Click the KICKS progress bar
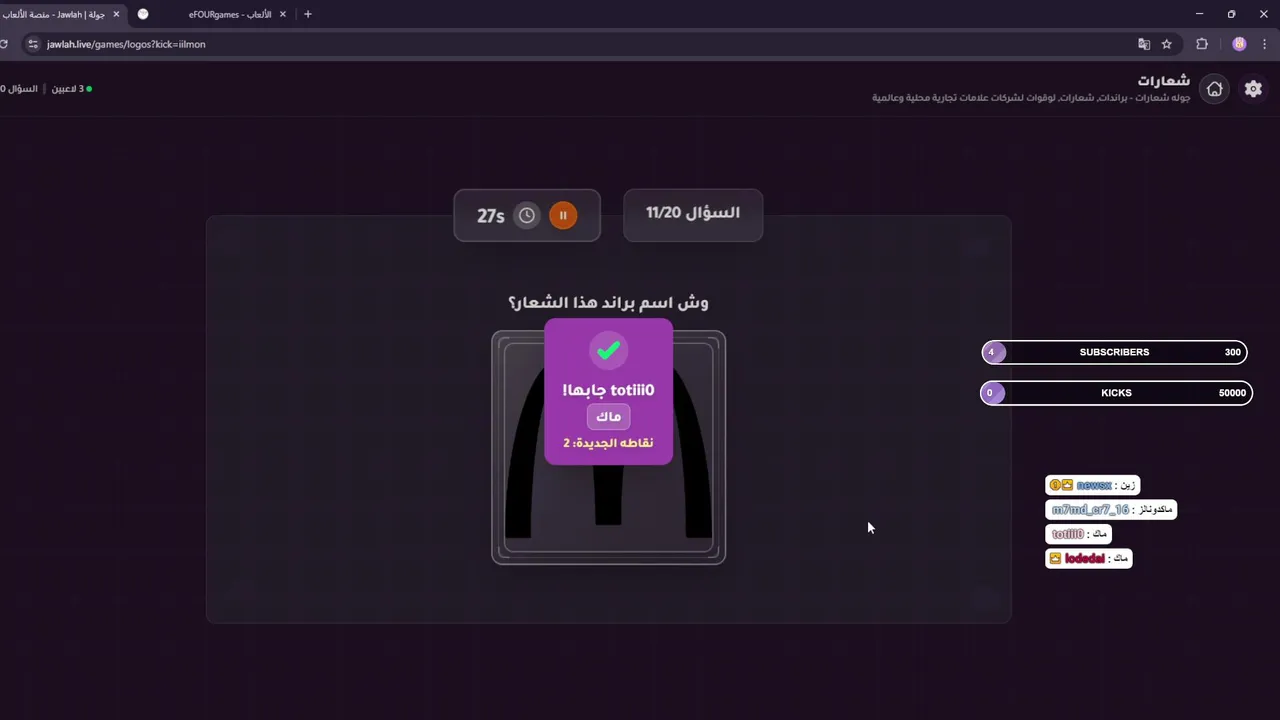The image size is (1280, 720). click(1116, 393)
